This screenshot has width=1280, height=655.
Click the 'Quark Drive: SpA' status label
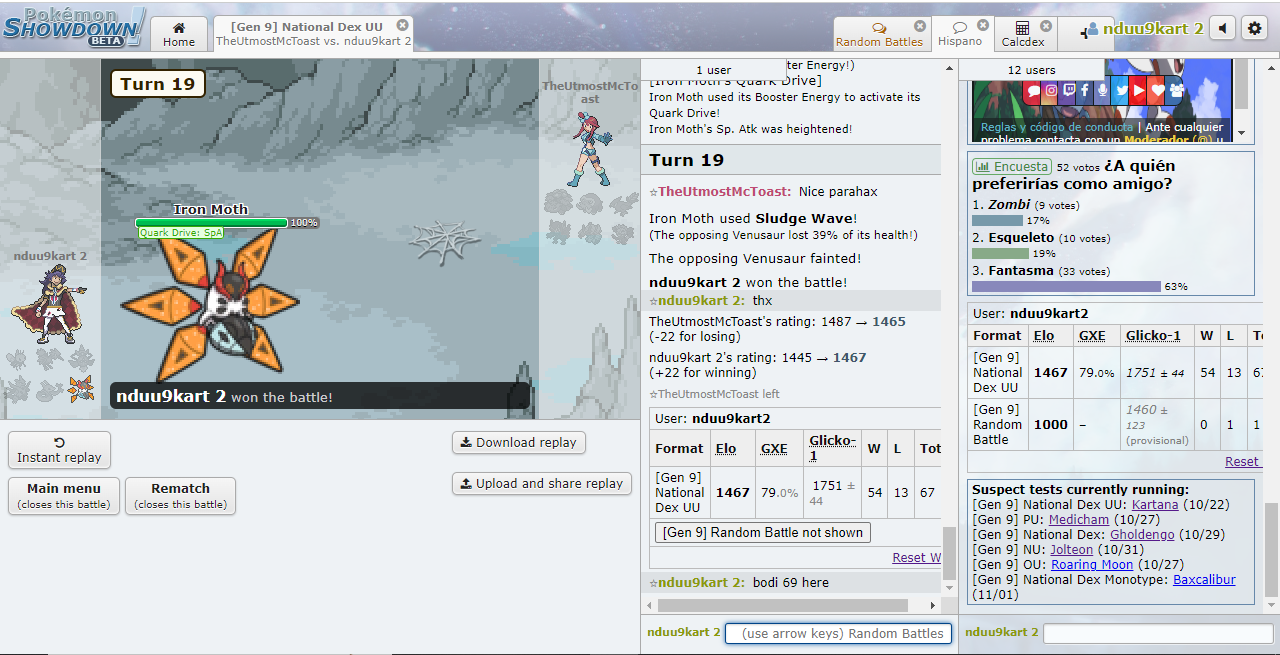pos(181,233)
